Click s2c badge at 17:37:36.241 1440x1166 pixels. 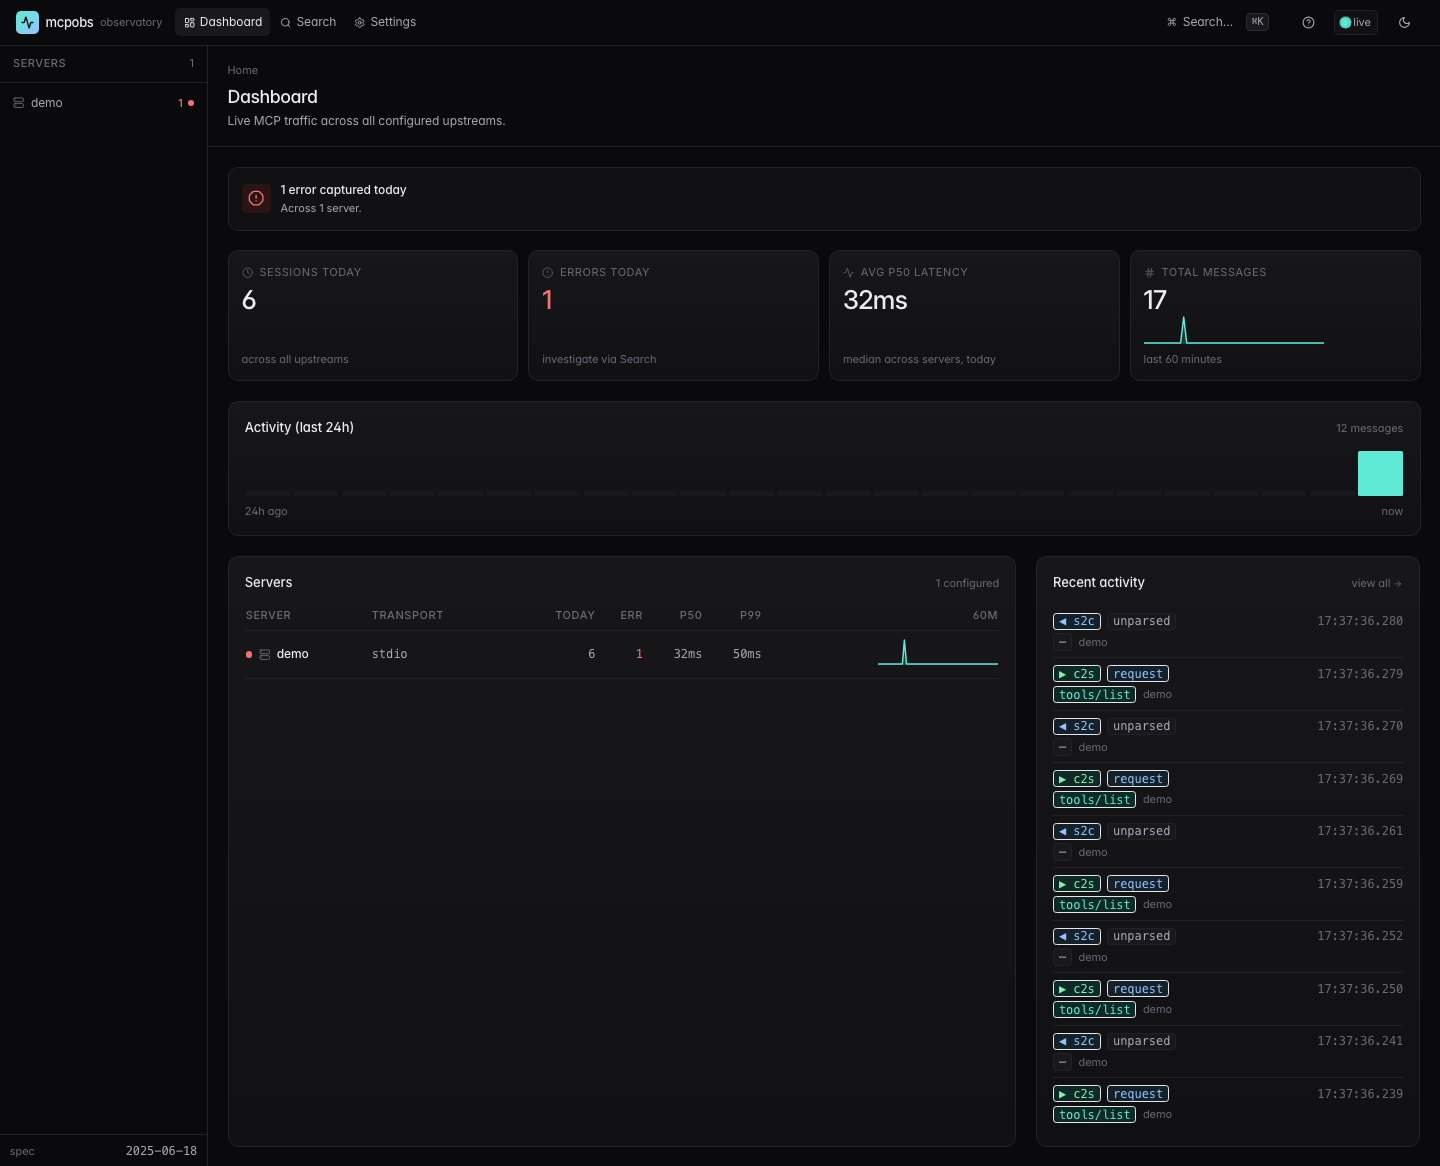pyautogui.click(x=1077, y=1041)
